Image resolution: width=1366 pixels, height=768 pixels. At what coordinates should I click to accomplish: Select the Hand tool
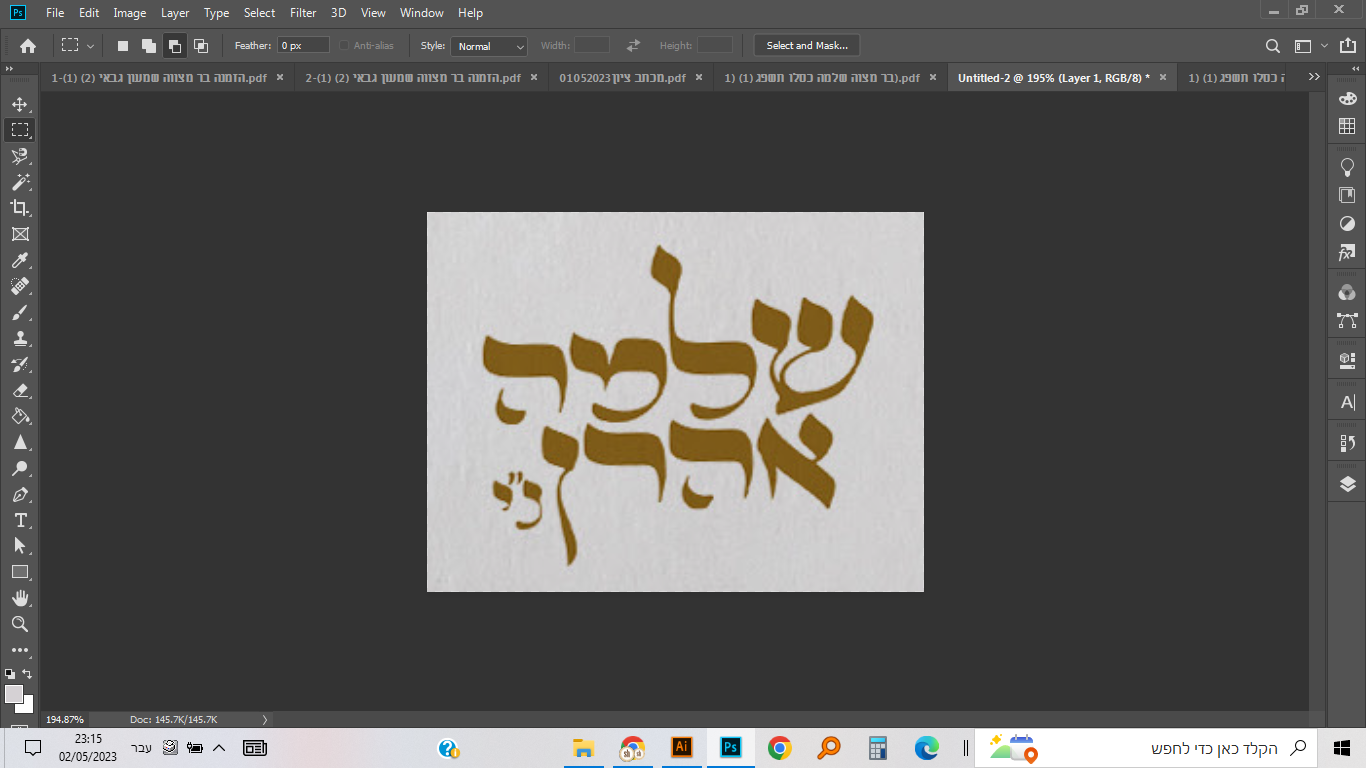coord(20,598)
